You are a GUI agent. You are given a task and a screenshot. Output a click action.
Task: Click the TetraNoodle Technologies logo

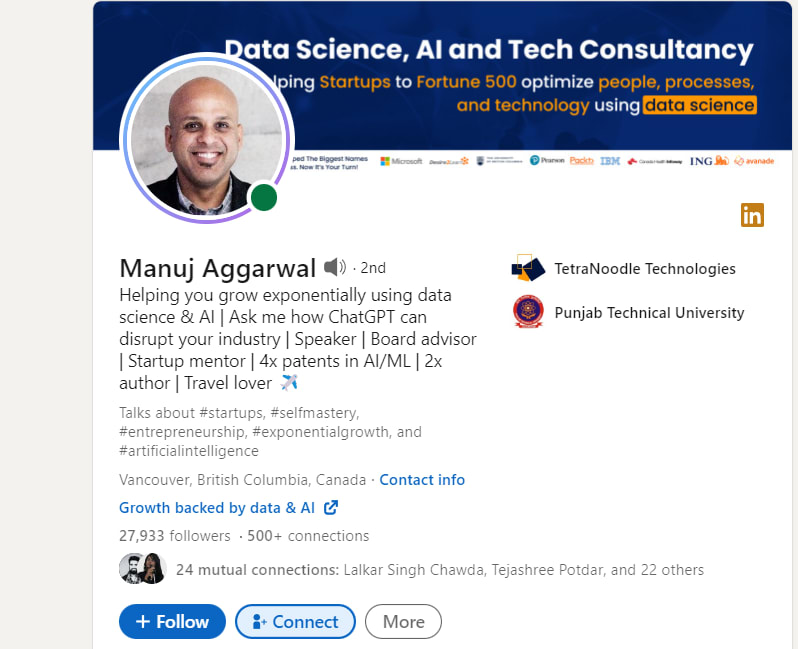pos(528,269)
